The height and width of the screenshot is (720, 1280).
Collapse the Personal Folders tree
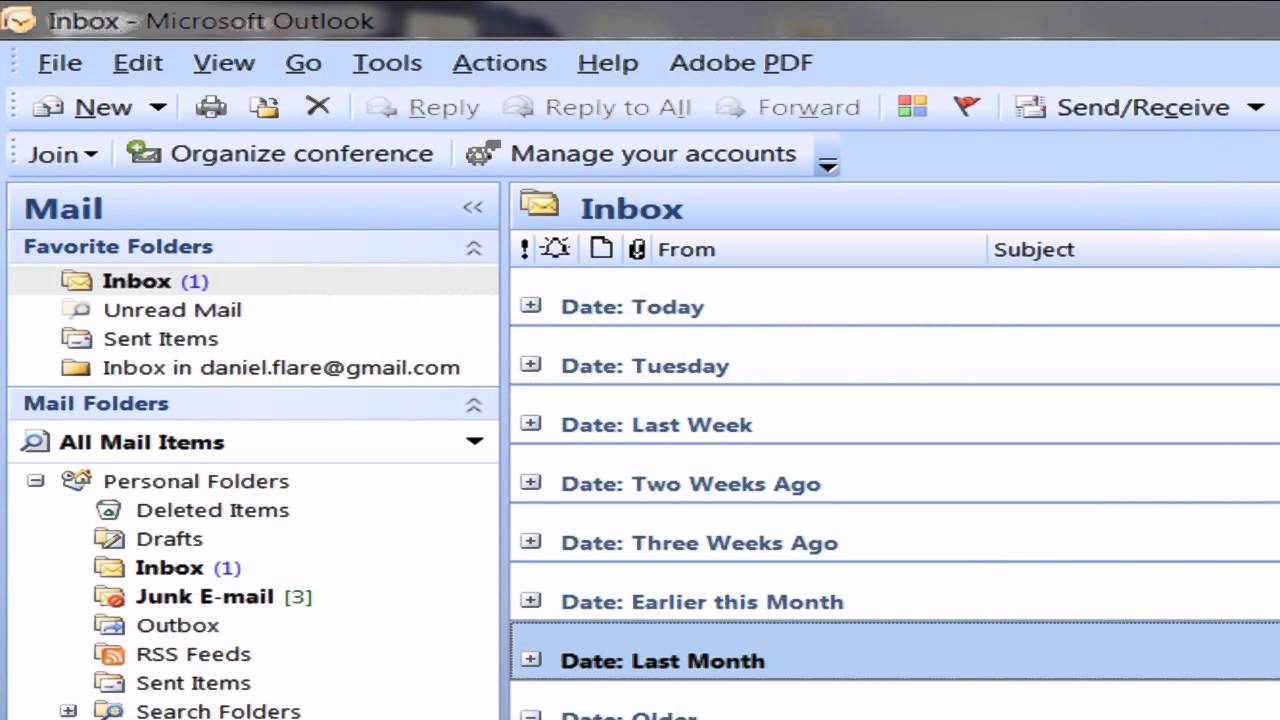pos(36,481)
